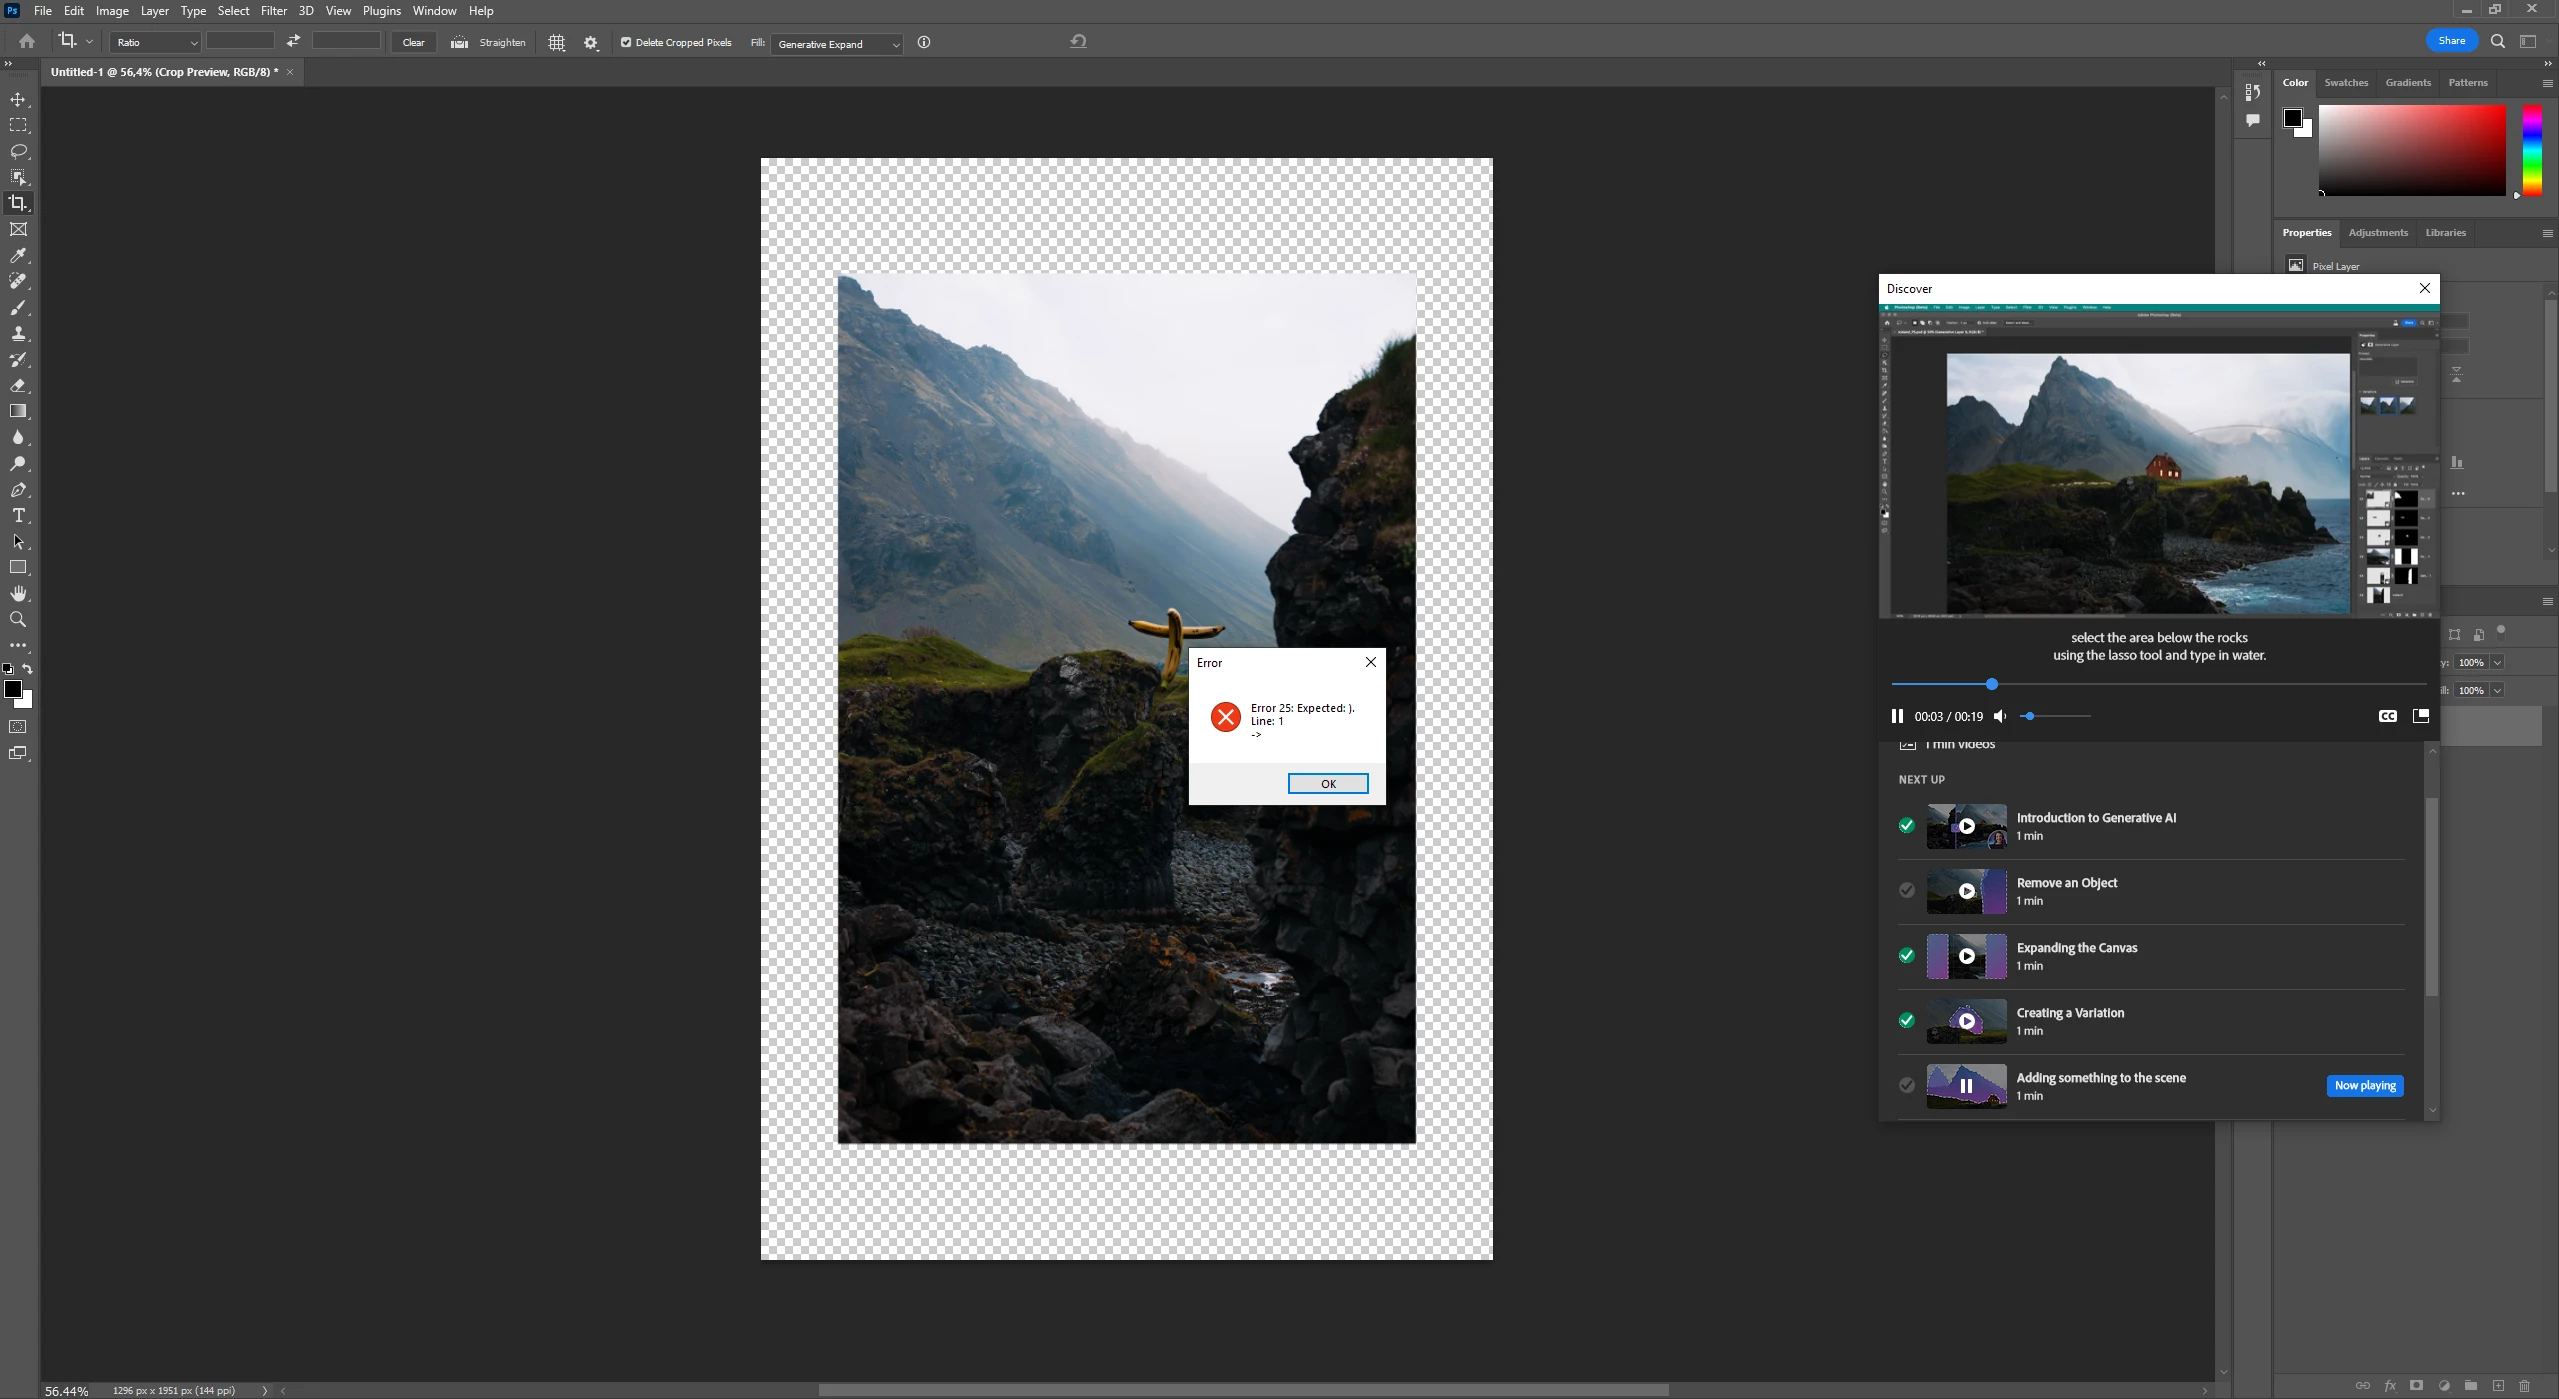This screenshot has height=1399, width=2559.
Task: Open crop settings gear menu
Action: tap(591, 42)
